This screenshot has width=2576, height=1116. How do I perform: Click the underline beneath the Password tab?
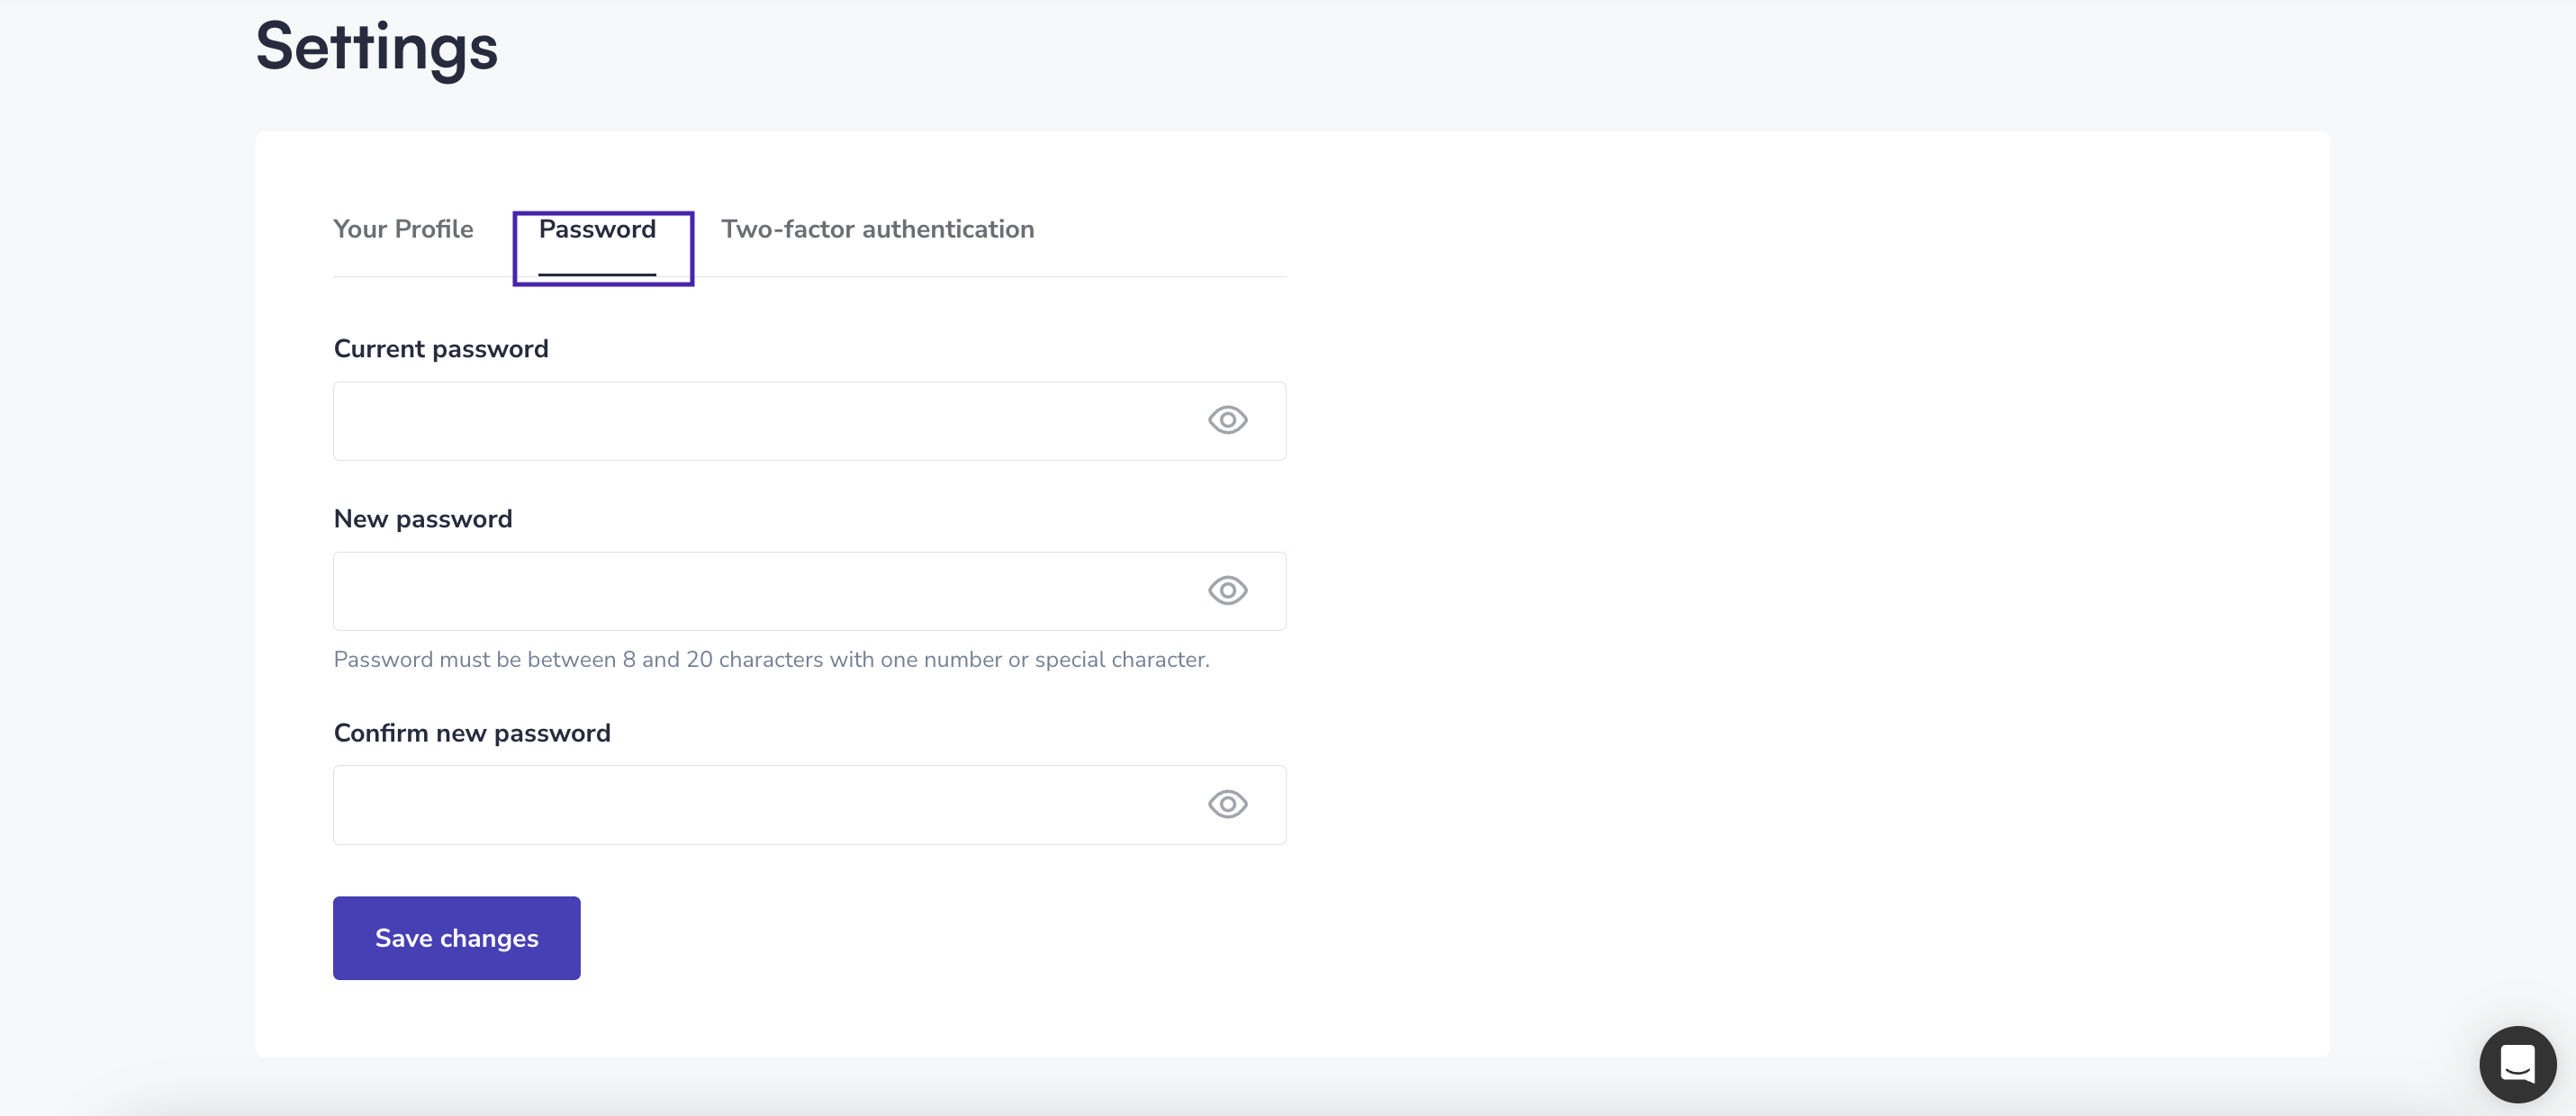[x=597, y=274]
